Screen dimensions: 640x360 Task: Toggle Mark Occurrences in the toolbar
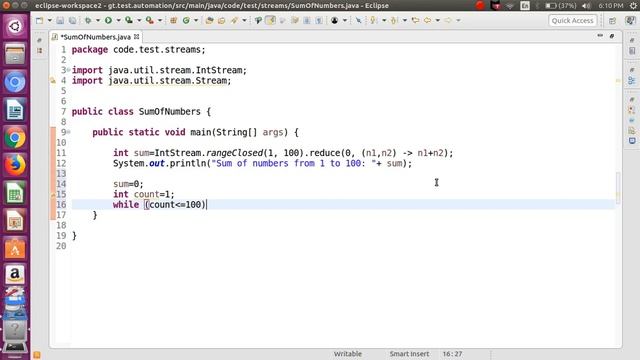[271, 20]
